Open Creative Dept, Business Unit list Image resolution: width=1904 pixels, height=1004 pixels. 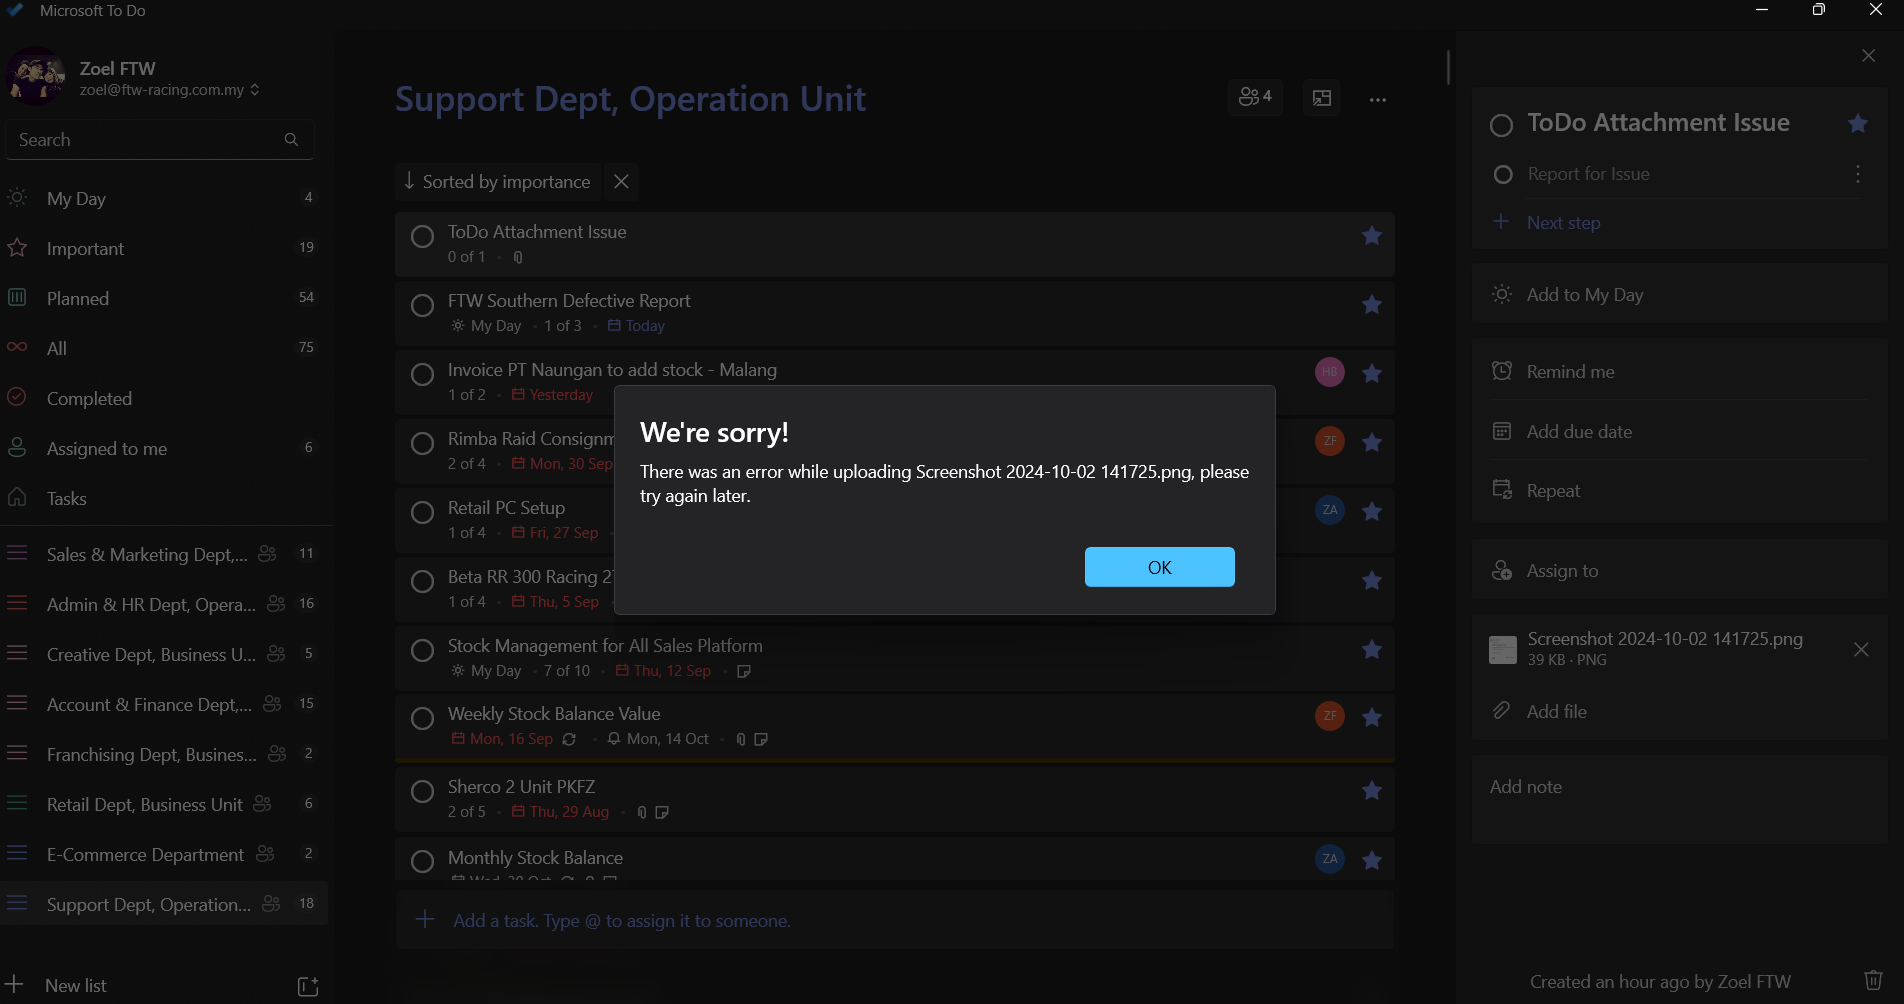(164, 654)
